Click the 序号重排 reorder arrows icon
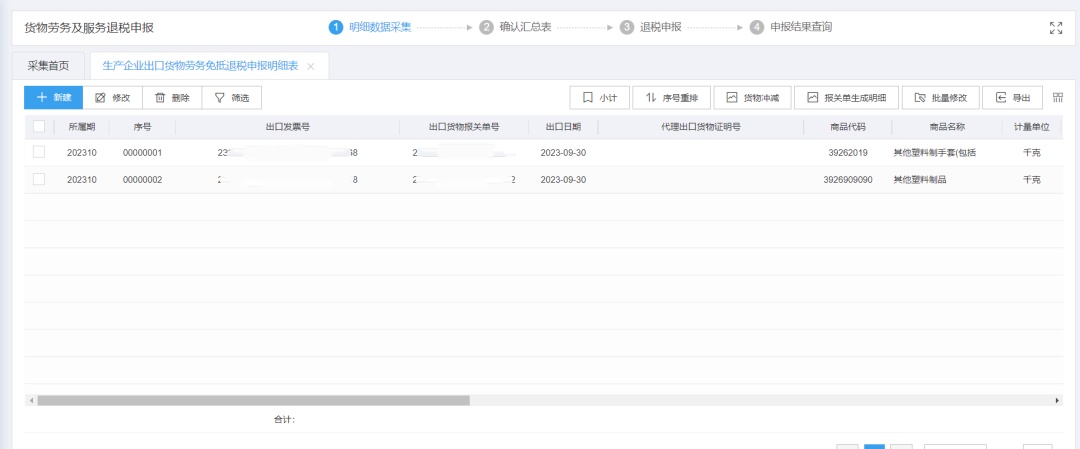This screenshot has height=449, width=1080. 651,98
